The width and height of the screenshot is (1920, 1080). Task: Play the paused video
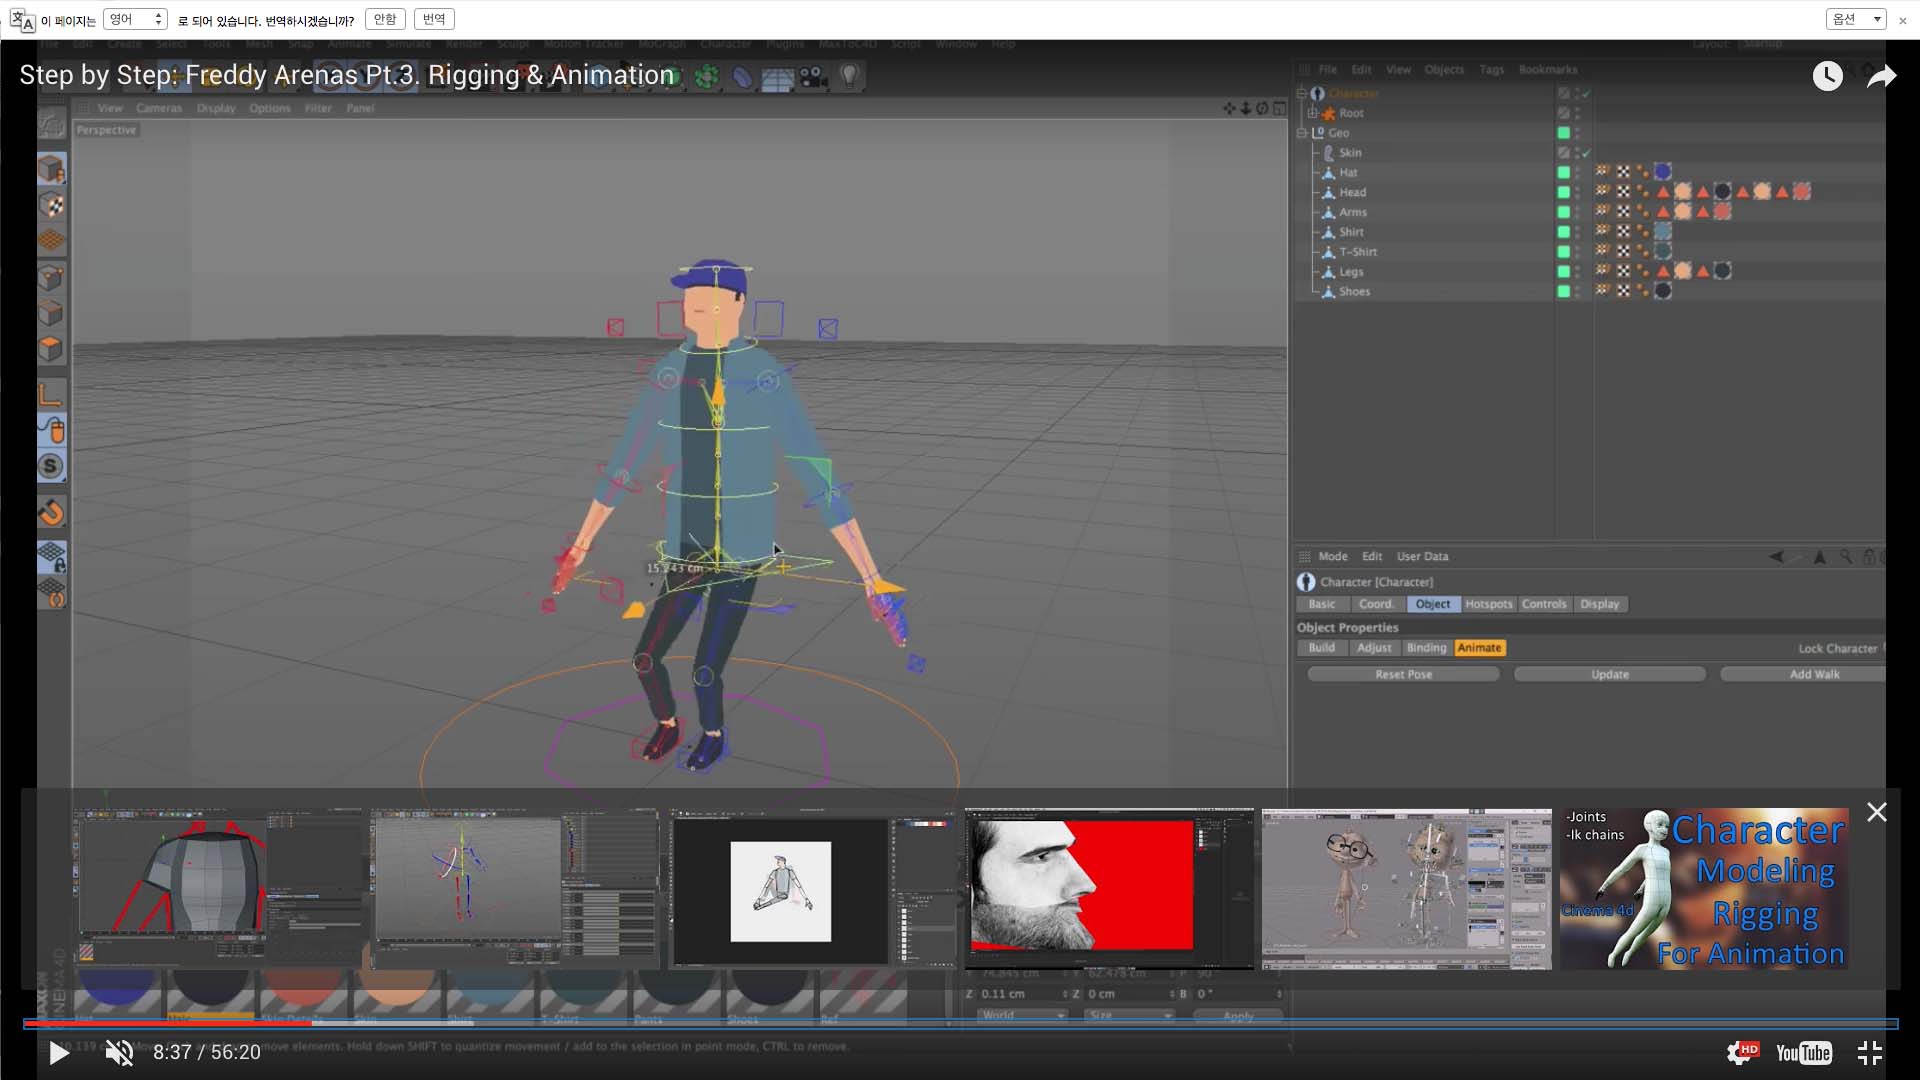point(59,1052)
